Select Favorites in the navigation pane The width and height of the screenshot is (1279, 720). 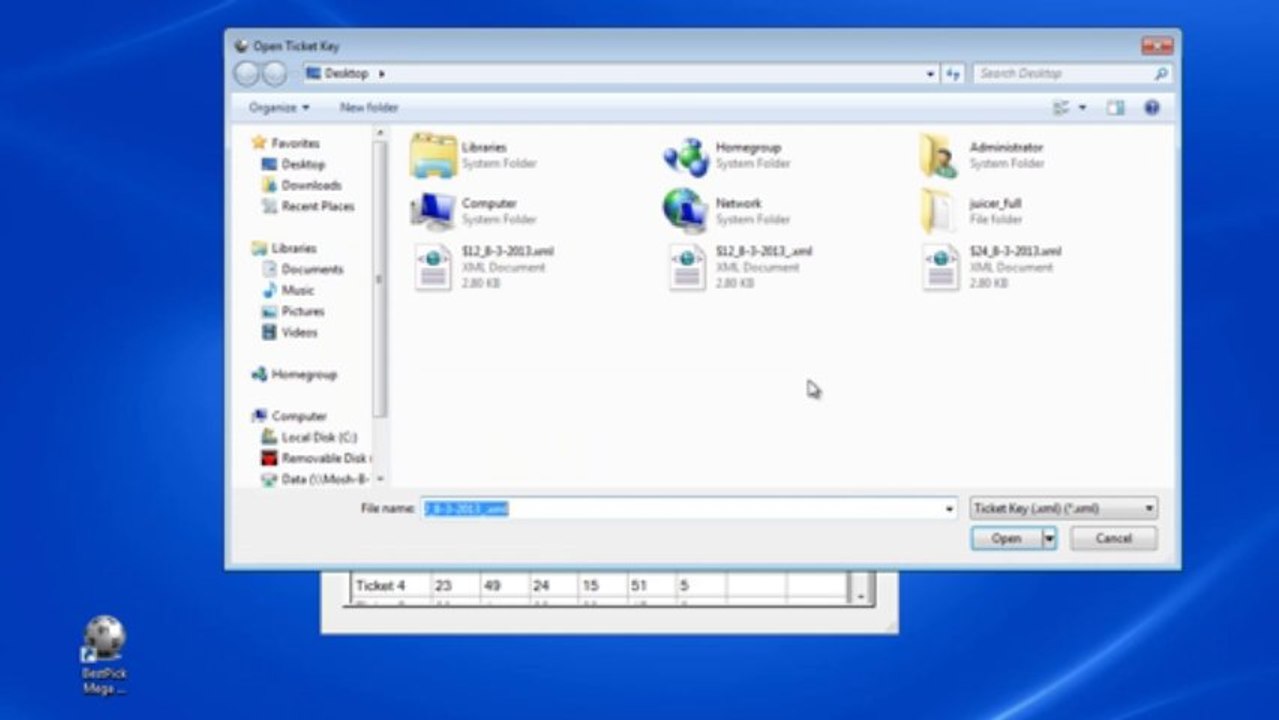(x=285, y=143)
